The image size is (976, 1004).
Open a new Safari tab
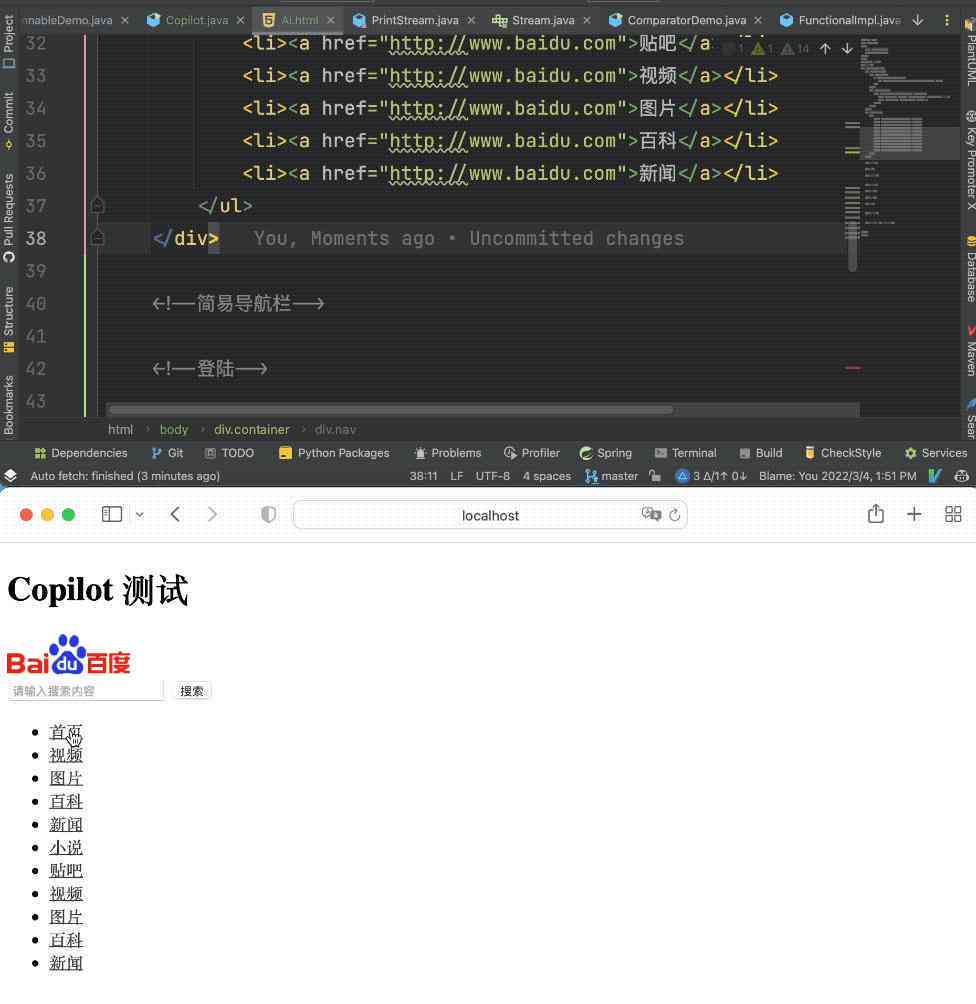(914, 514)
